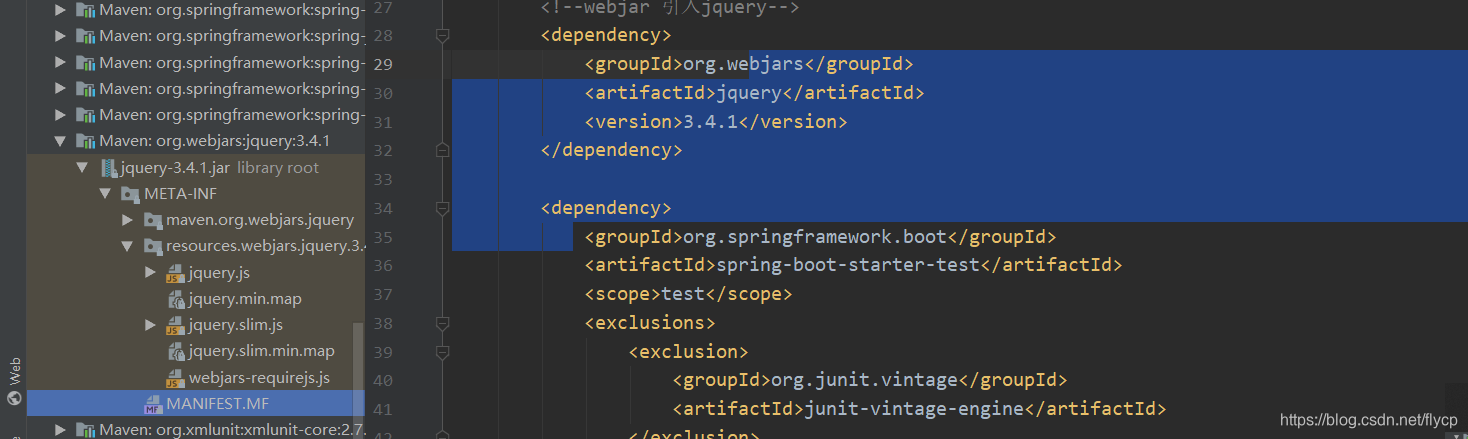Click the closing dependency tag on line 32

click(x=611, y=150)
